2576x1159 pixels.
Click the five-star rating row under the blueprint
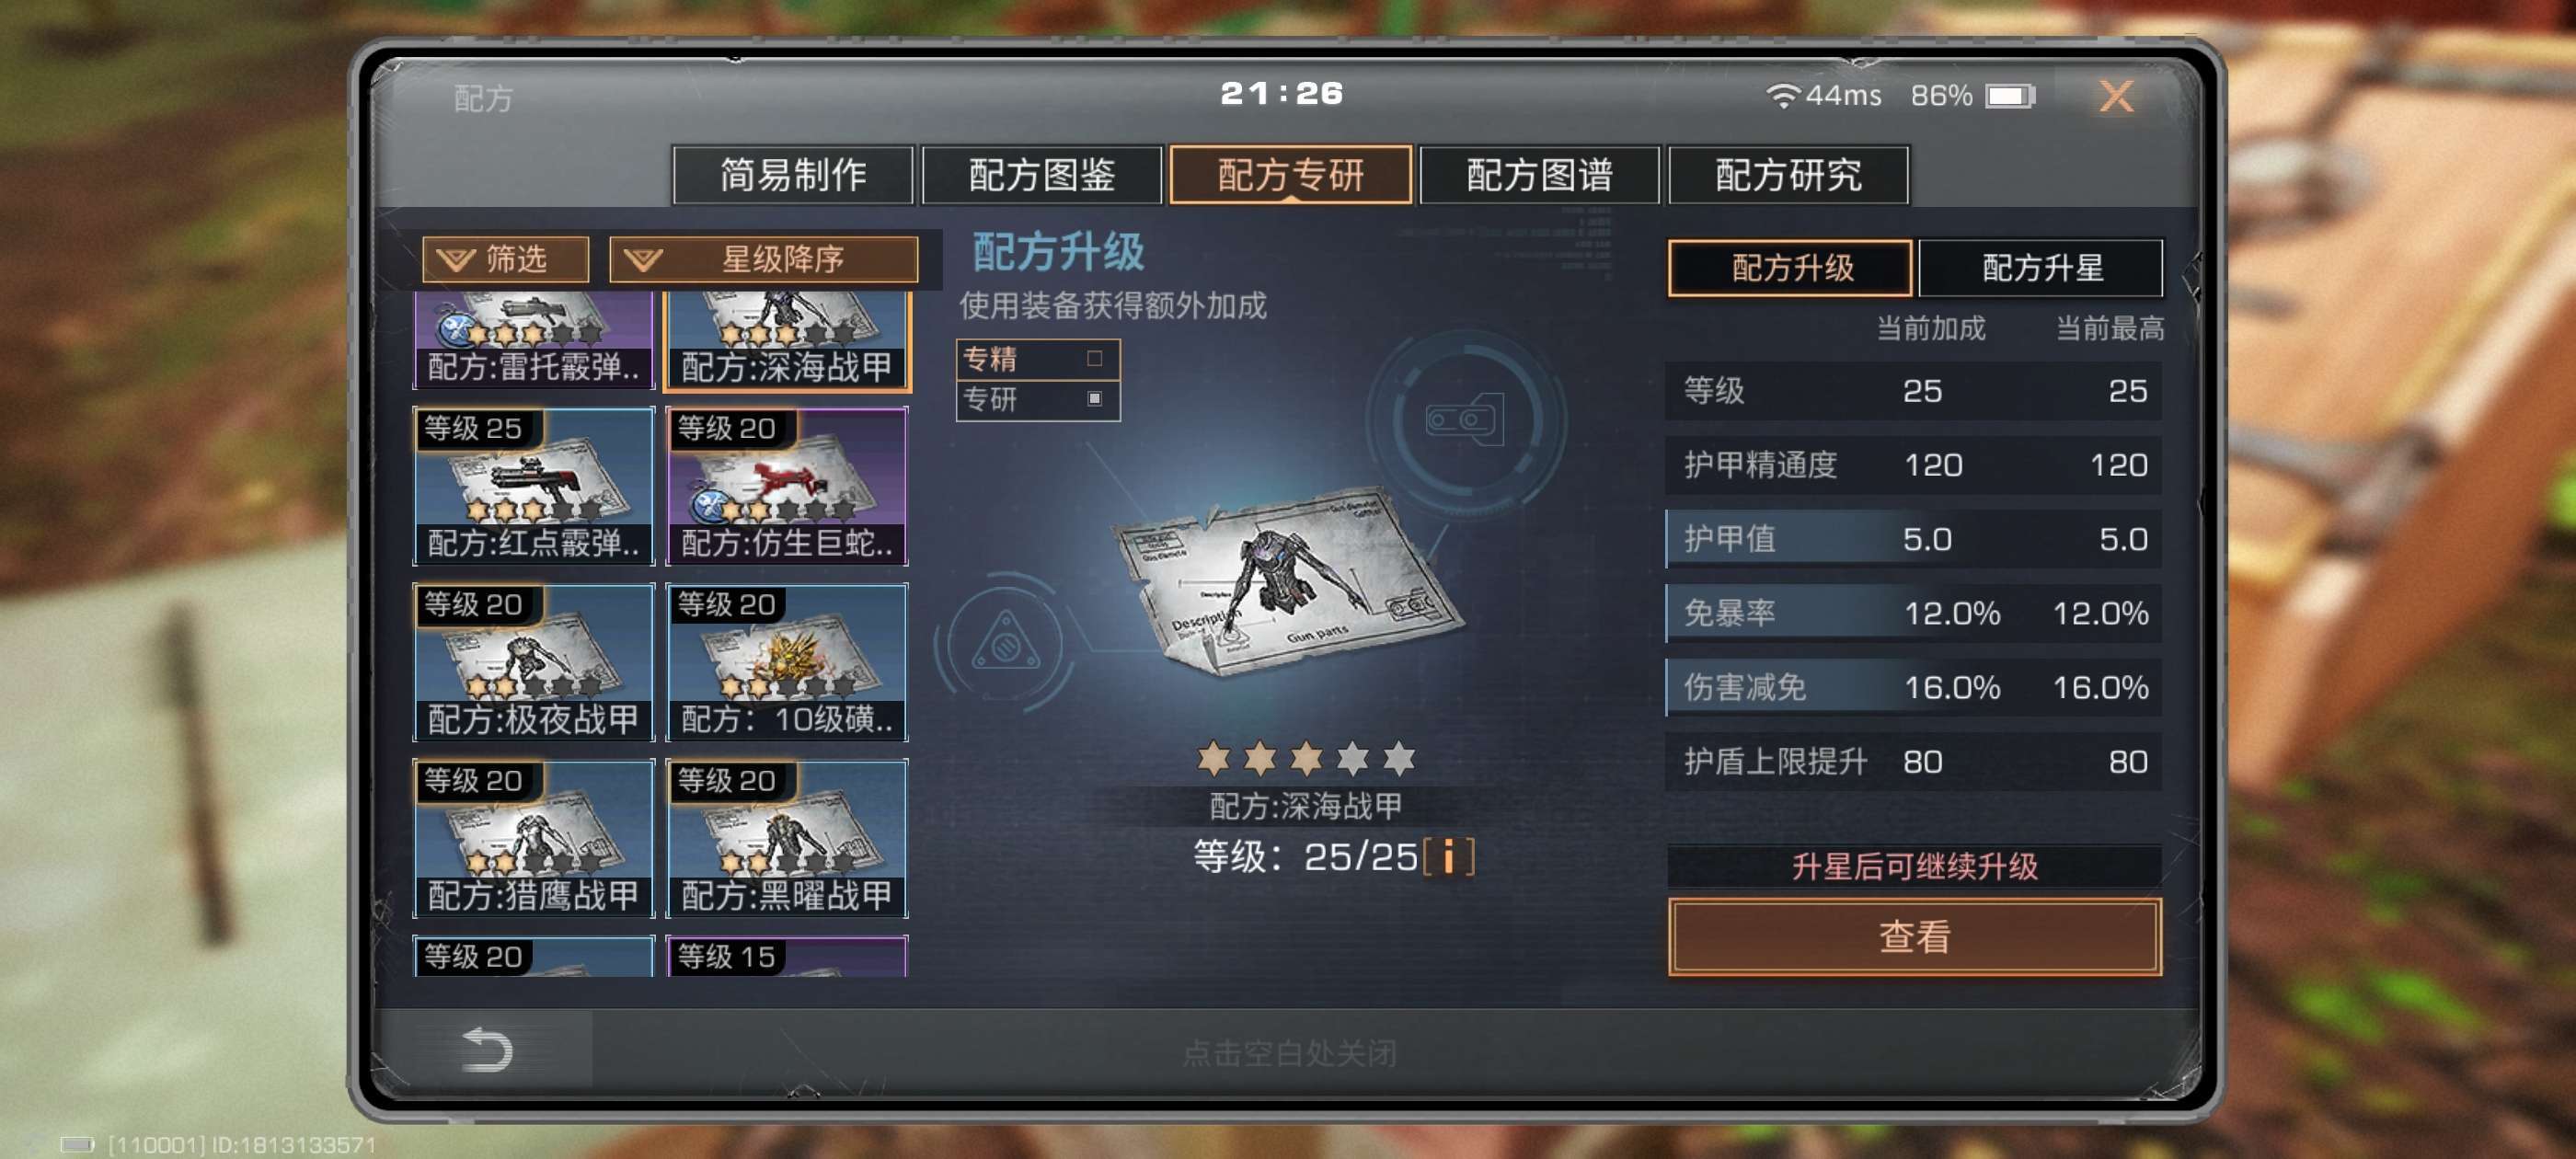pyautogui.click(x=1306, y=759)
